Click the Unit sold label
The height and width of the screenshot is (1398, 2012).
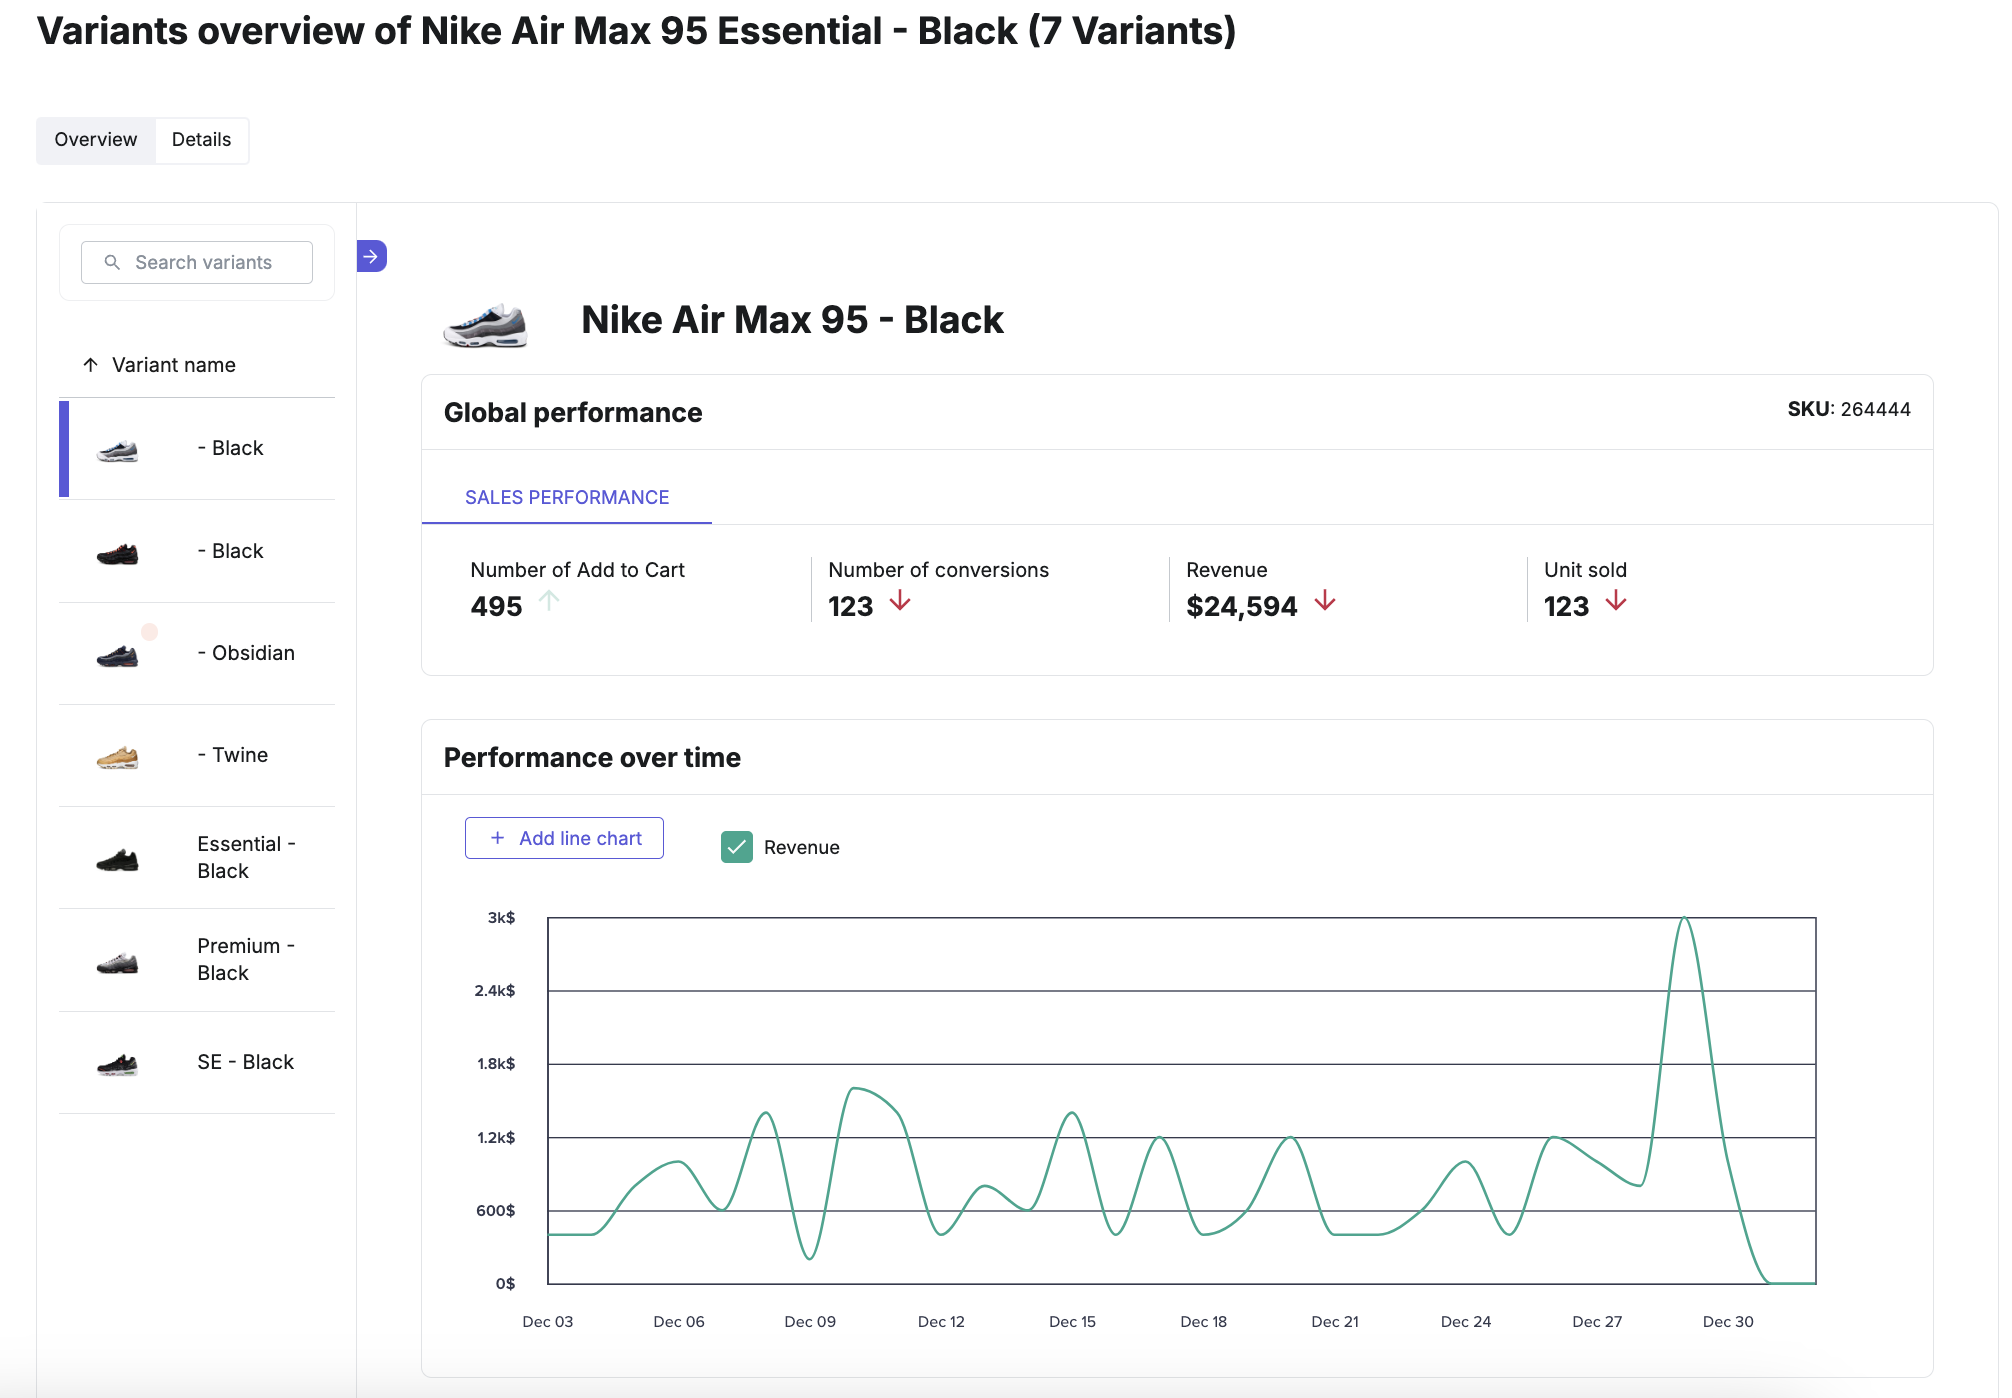1585,570
